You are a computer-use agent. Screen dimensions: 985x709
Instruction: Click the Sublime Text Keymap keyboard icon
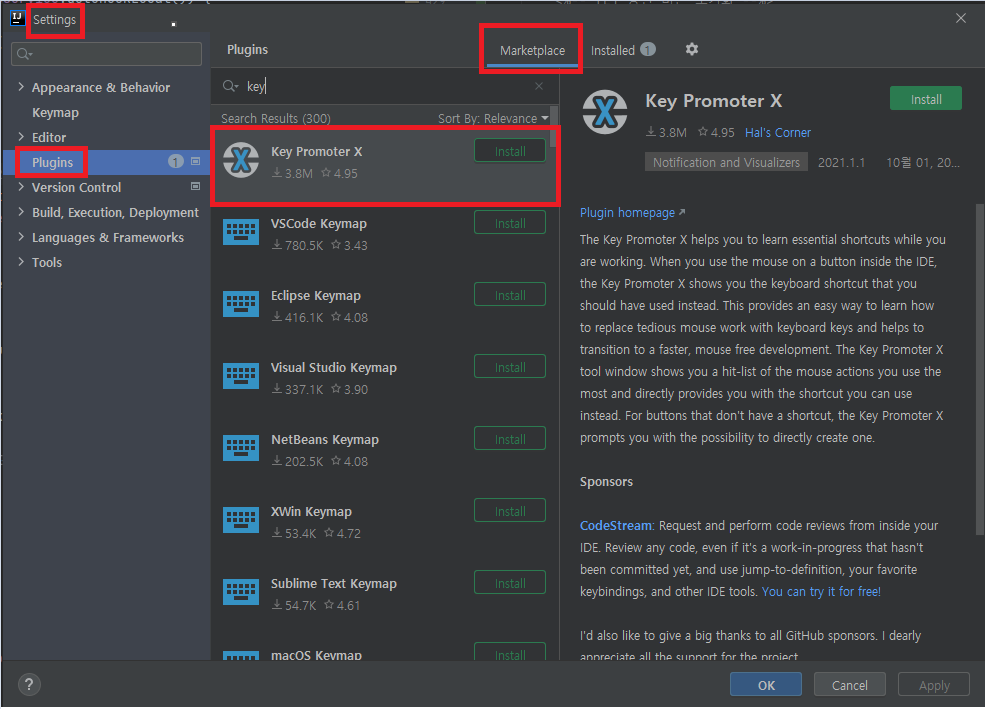tap(241, 592)
